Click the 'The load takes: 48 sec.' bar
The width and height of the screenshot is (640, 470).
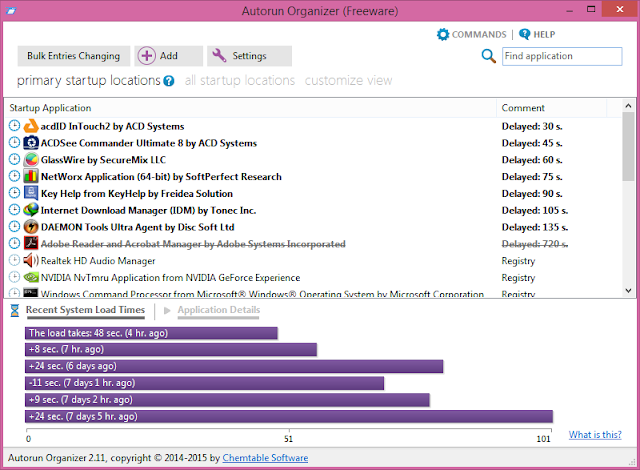pyautogui.click(x=151, y=333)
